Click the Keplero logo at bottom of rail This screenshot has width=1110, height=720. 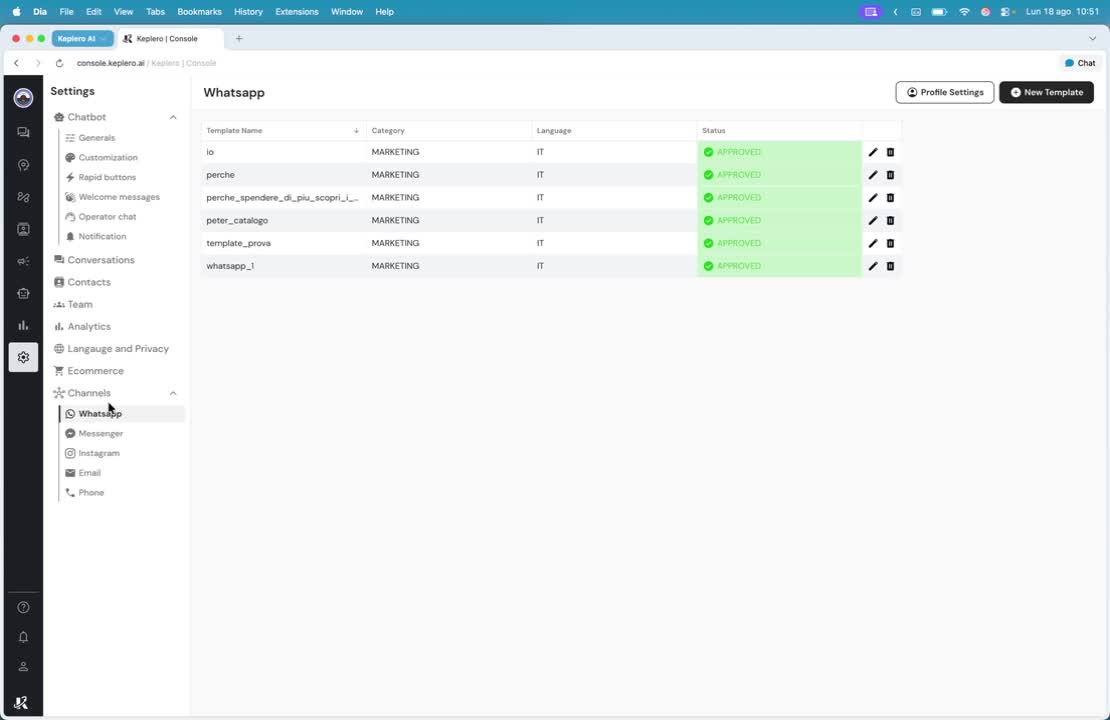(x=21, y=702)
